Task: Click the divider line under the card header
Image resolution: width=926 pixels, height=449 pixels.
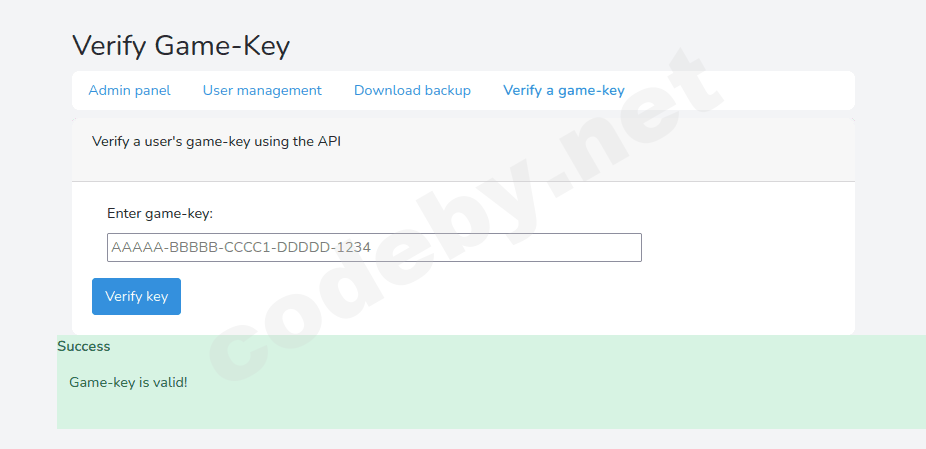Action: pyautogui.click(x=463, y=181)
